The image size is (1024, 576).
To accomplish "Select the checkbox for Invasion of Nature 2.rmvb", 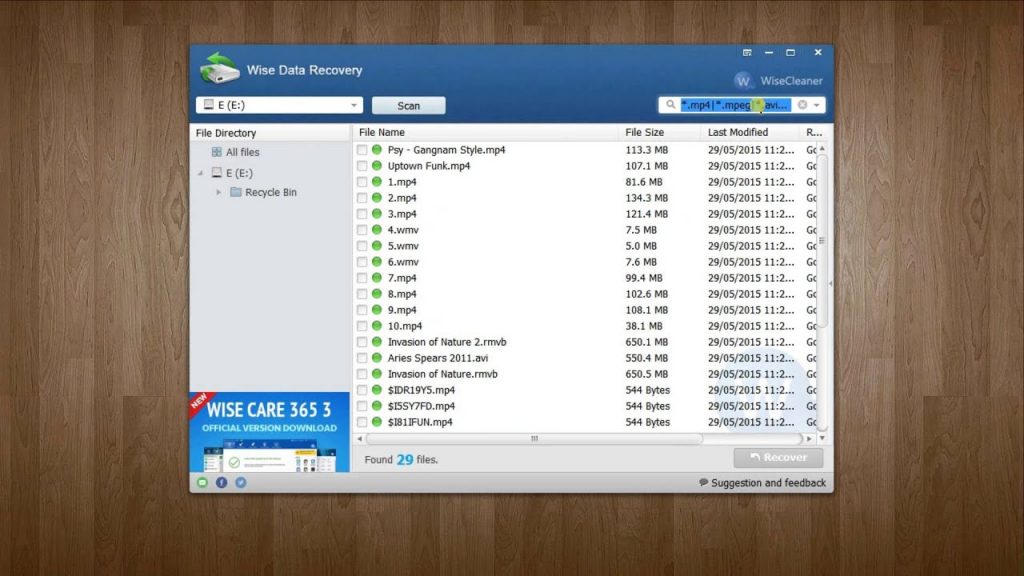I will click(362, 342).
